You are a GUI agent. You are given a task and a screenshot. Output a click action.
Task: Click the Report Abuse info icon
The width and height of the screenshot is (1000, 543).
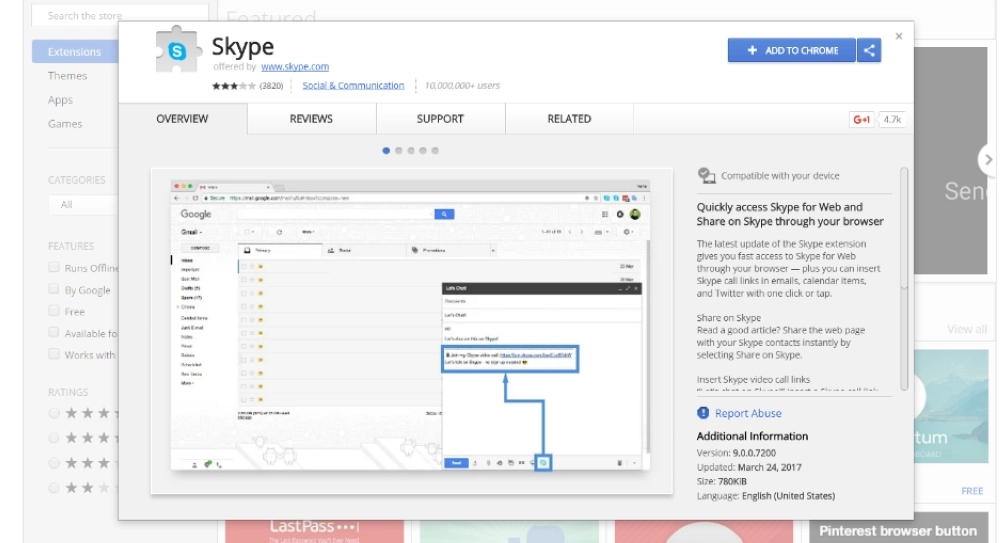pyautogui.click(x=704, y=413)
